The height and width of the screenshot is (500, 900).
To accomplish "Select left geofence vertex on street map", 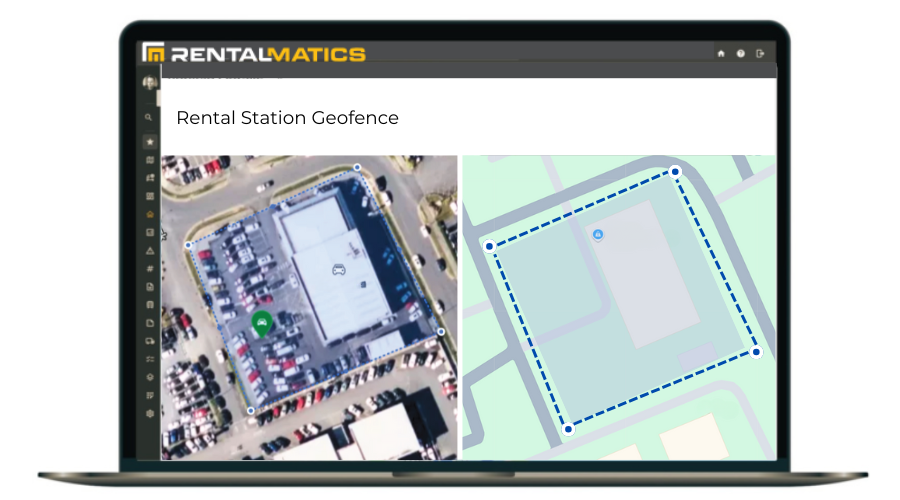I will [489, 246].
